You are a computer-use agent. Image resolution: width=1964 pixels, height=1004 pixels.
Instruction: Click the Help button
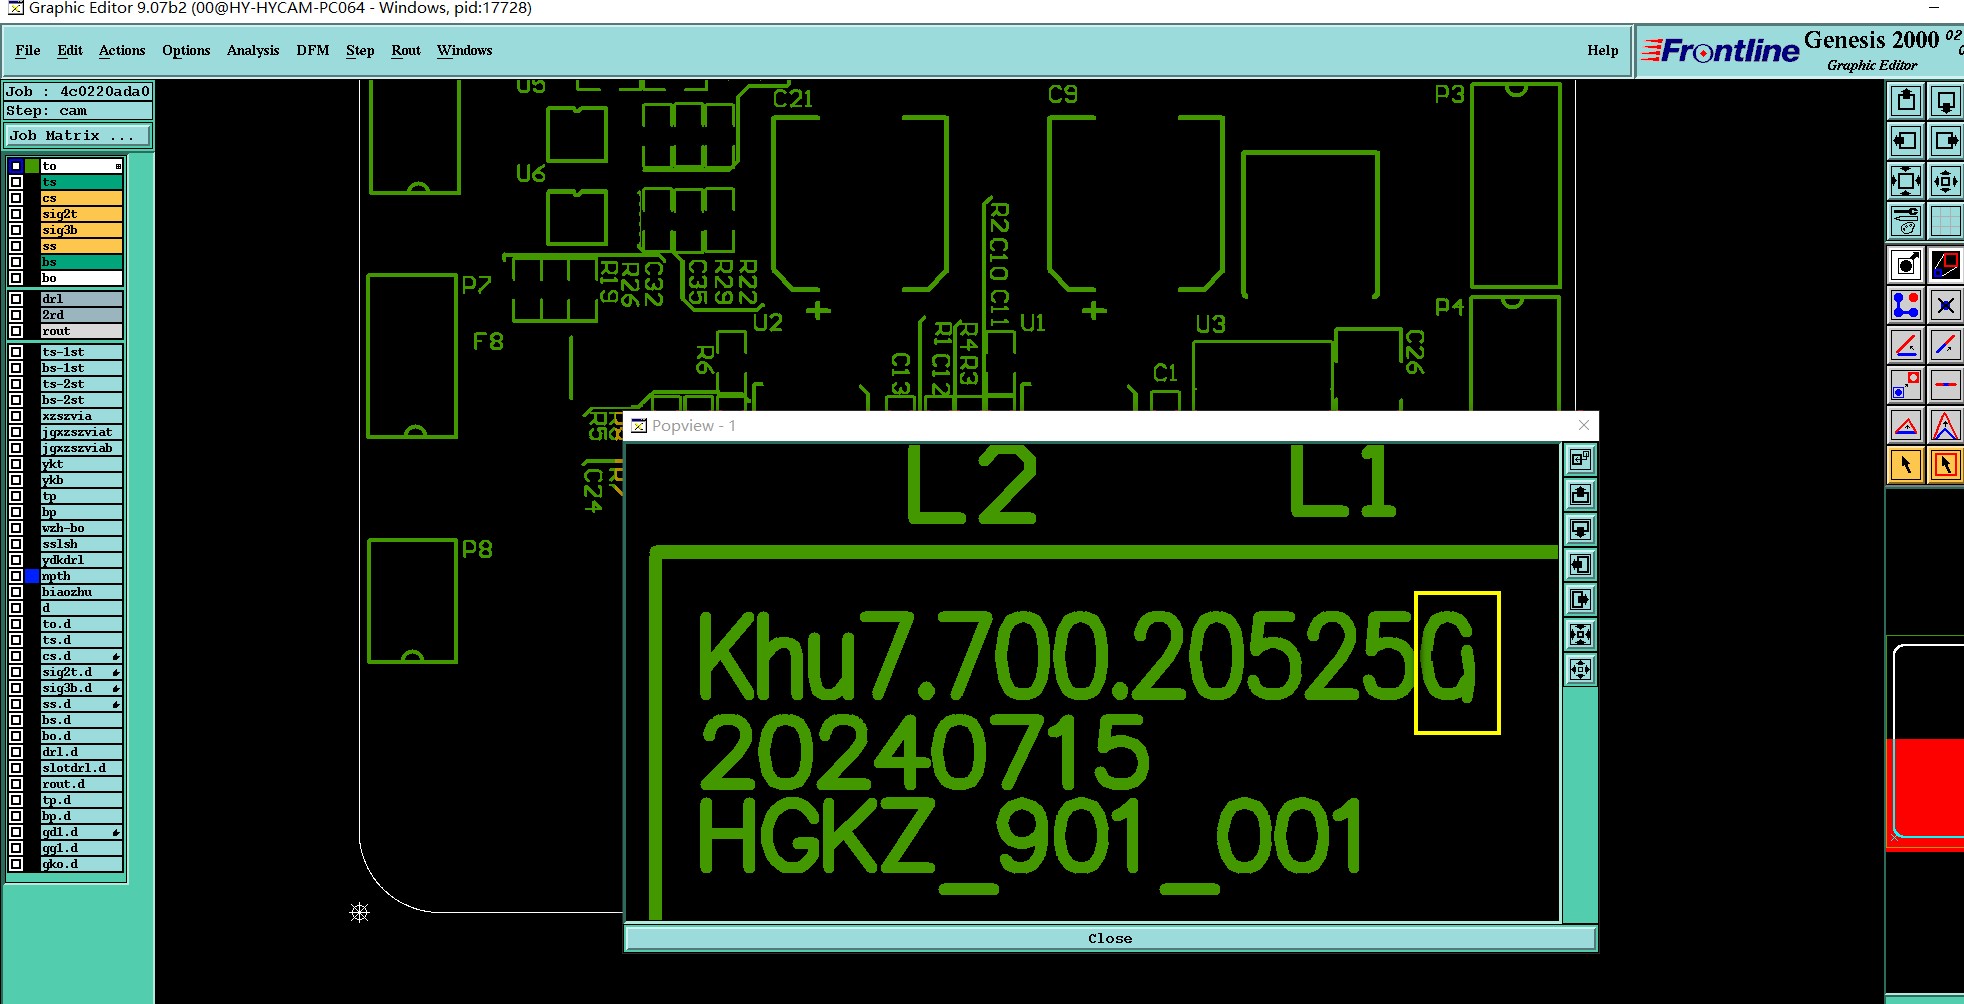[1602, 50]
